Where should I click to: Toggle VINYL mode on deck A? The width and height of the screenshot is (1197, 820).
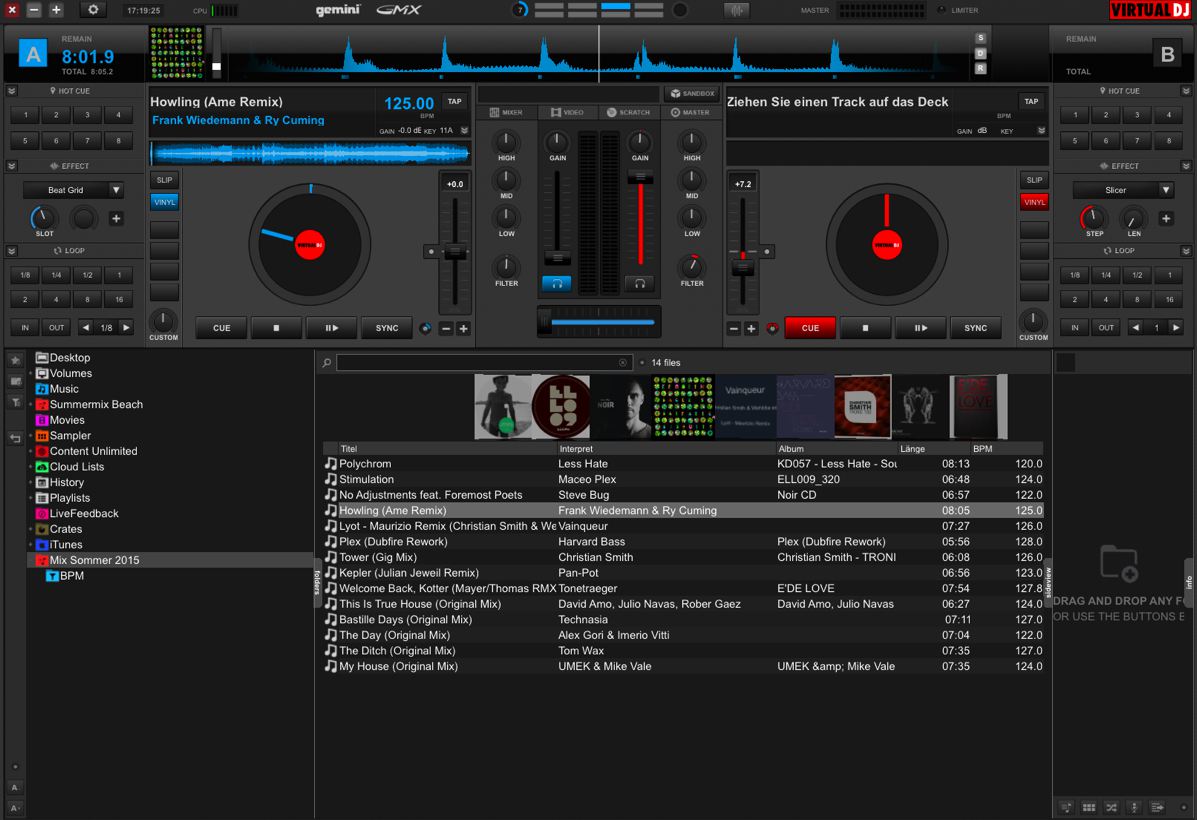tap(164, 202)
